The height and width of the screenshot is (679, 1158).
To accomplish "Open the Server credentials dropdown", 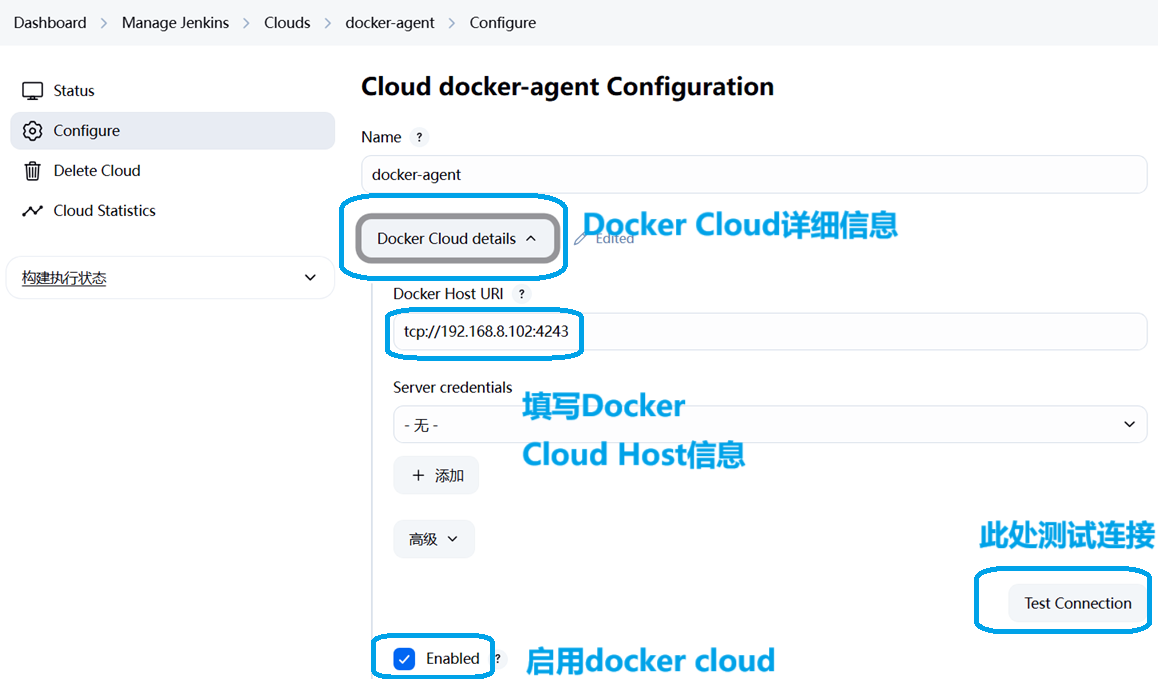I will tap(770, 424).
